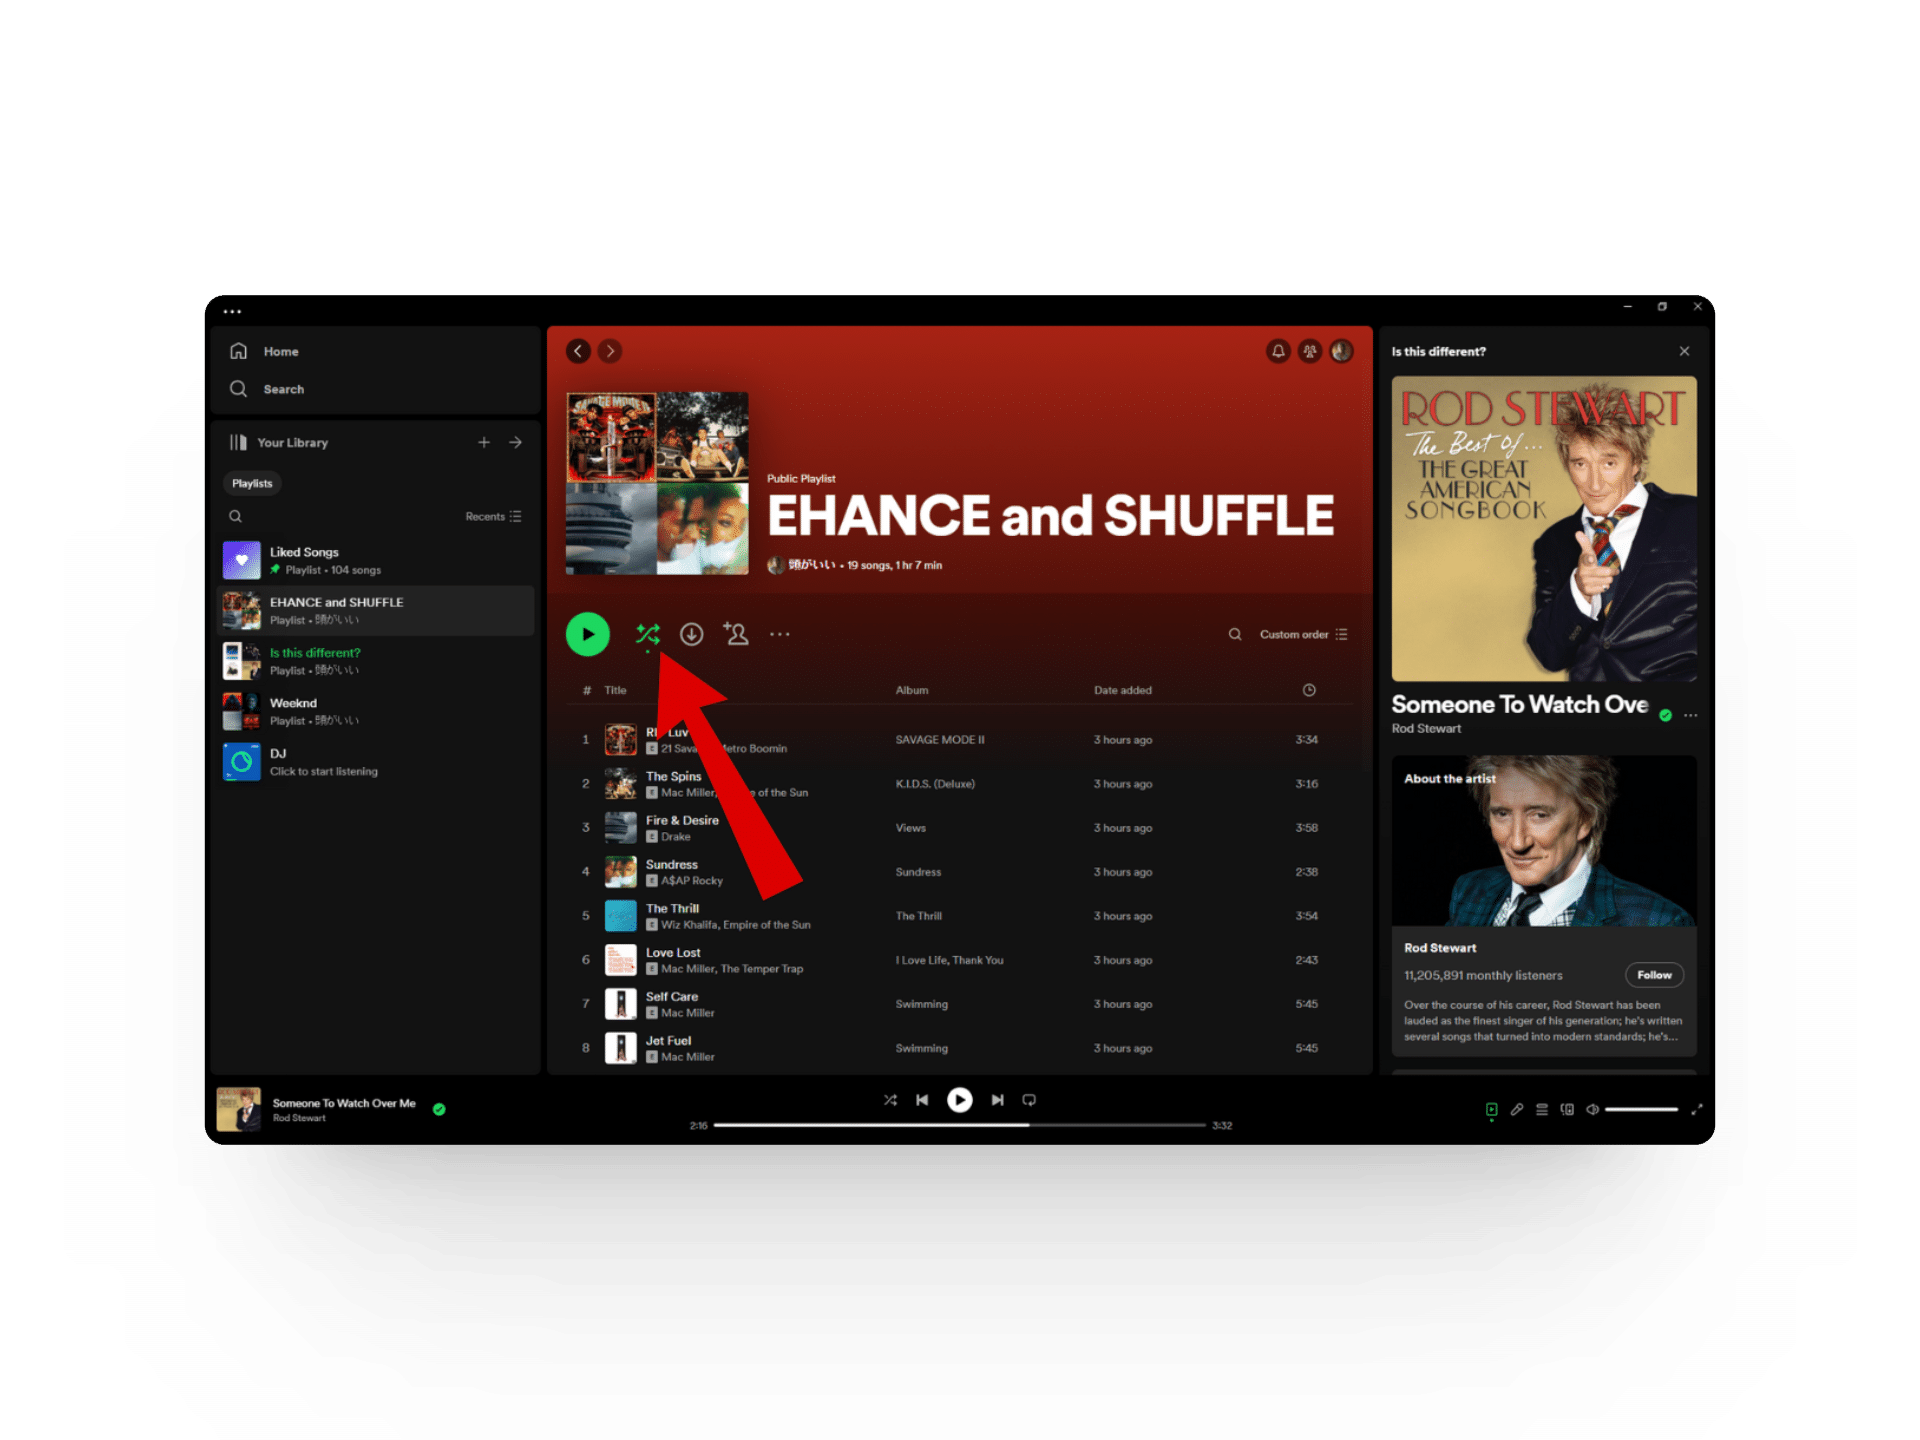Toggle the Now Playing view icon
This screenshot has width=1920, height=1440.
point(1491,1109)
